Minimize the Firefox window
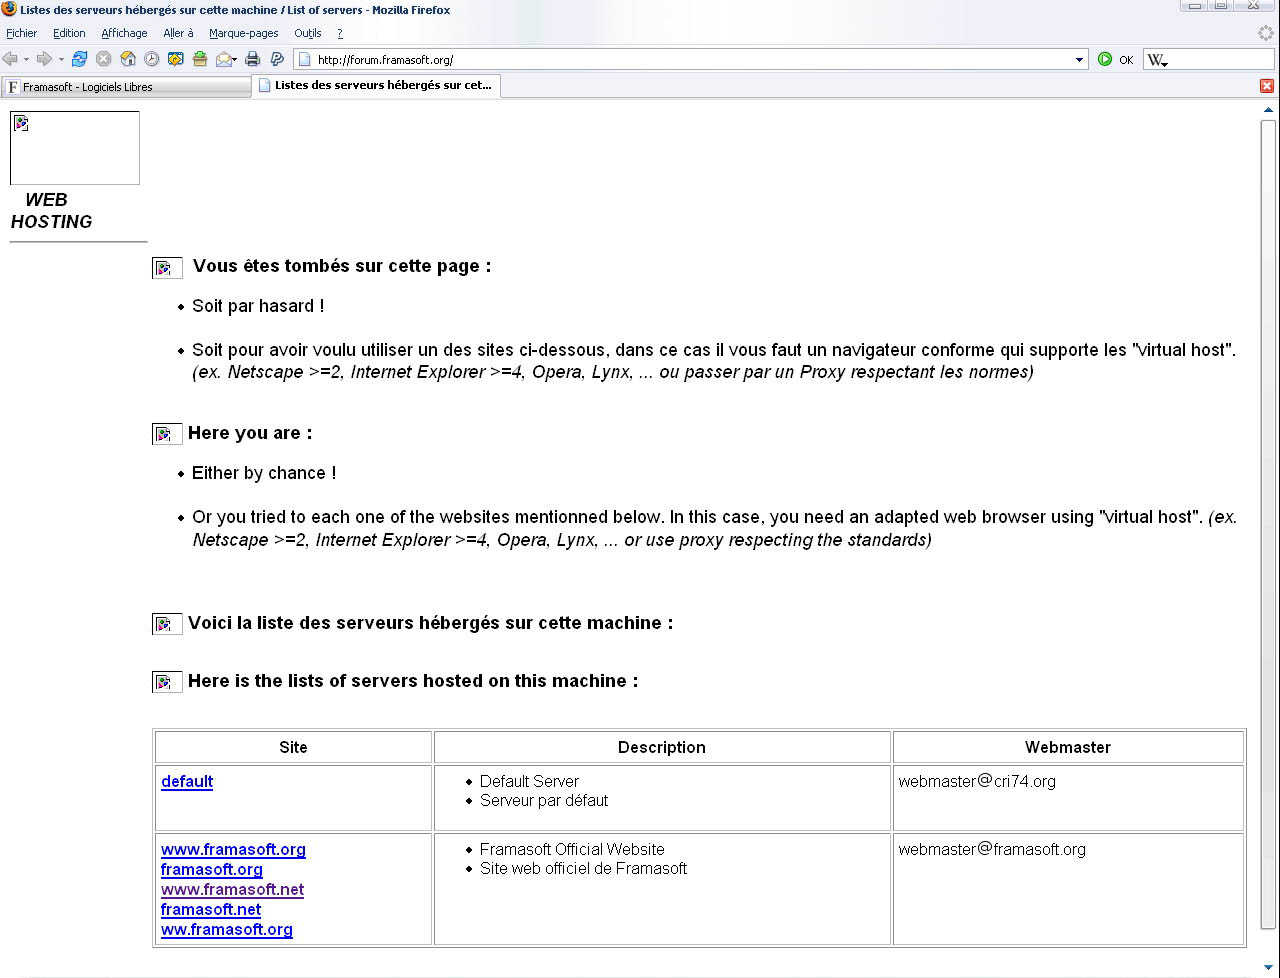 coord(1193,6)
